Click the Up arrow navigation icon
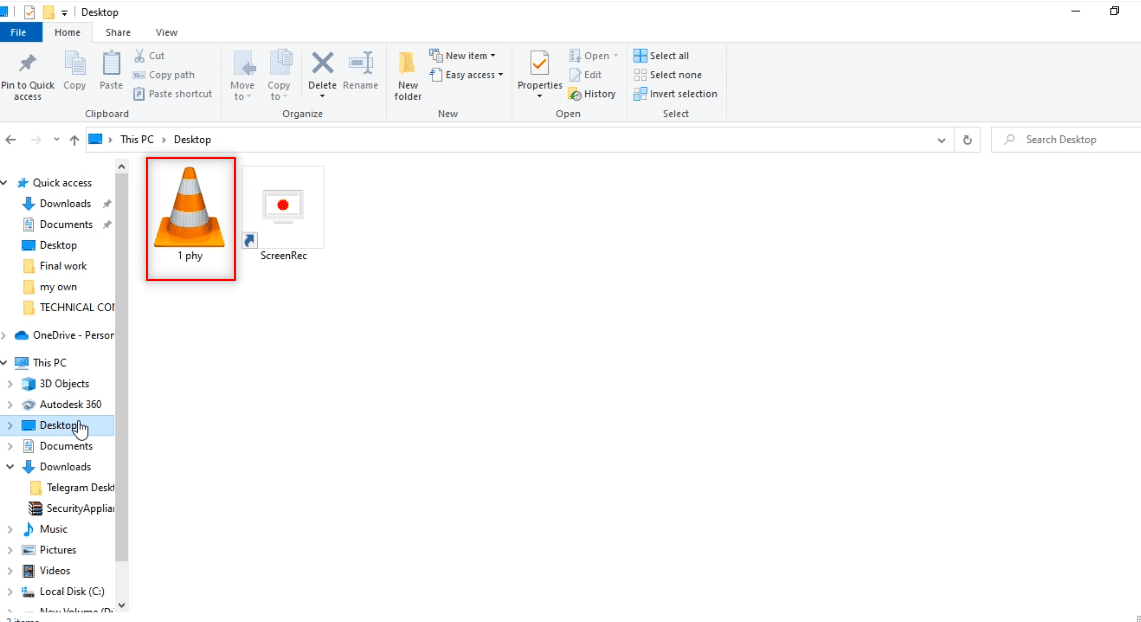The image size is (1141, 622). [x=74, y=140]
